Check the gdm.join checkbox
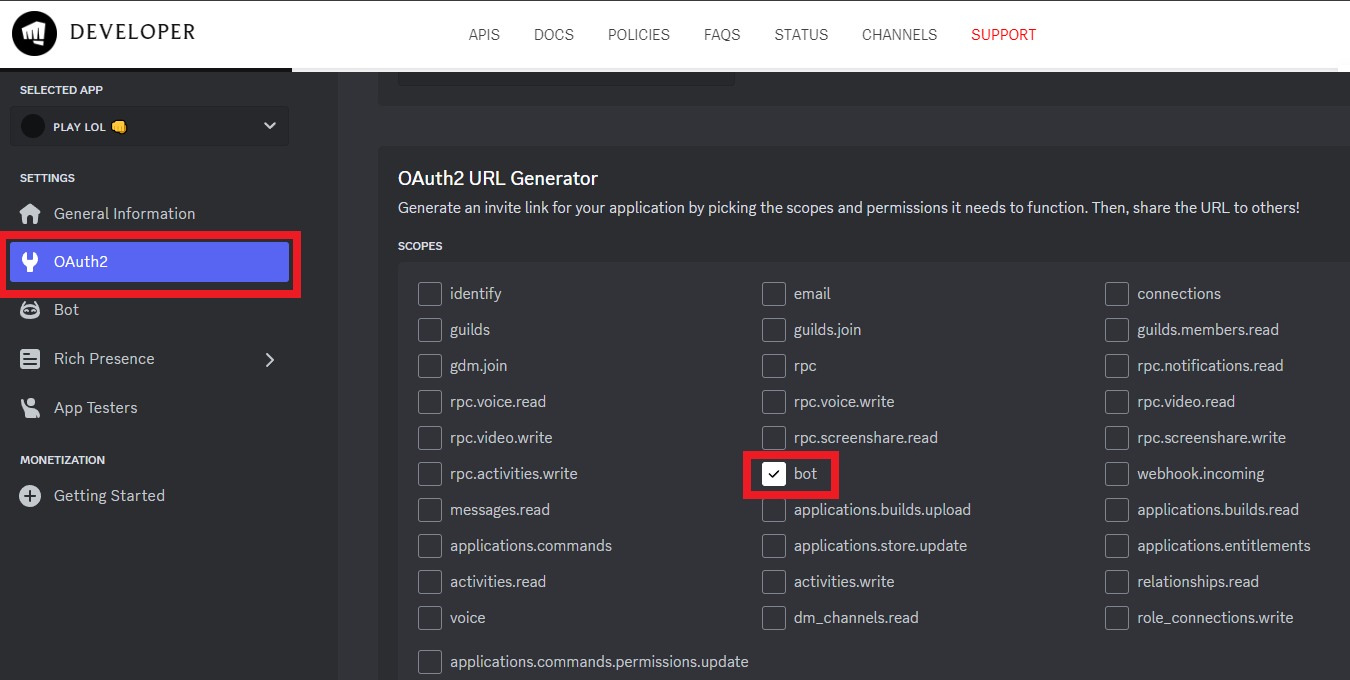1350x680 pixels. click(x=430, y=366)
